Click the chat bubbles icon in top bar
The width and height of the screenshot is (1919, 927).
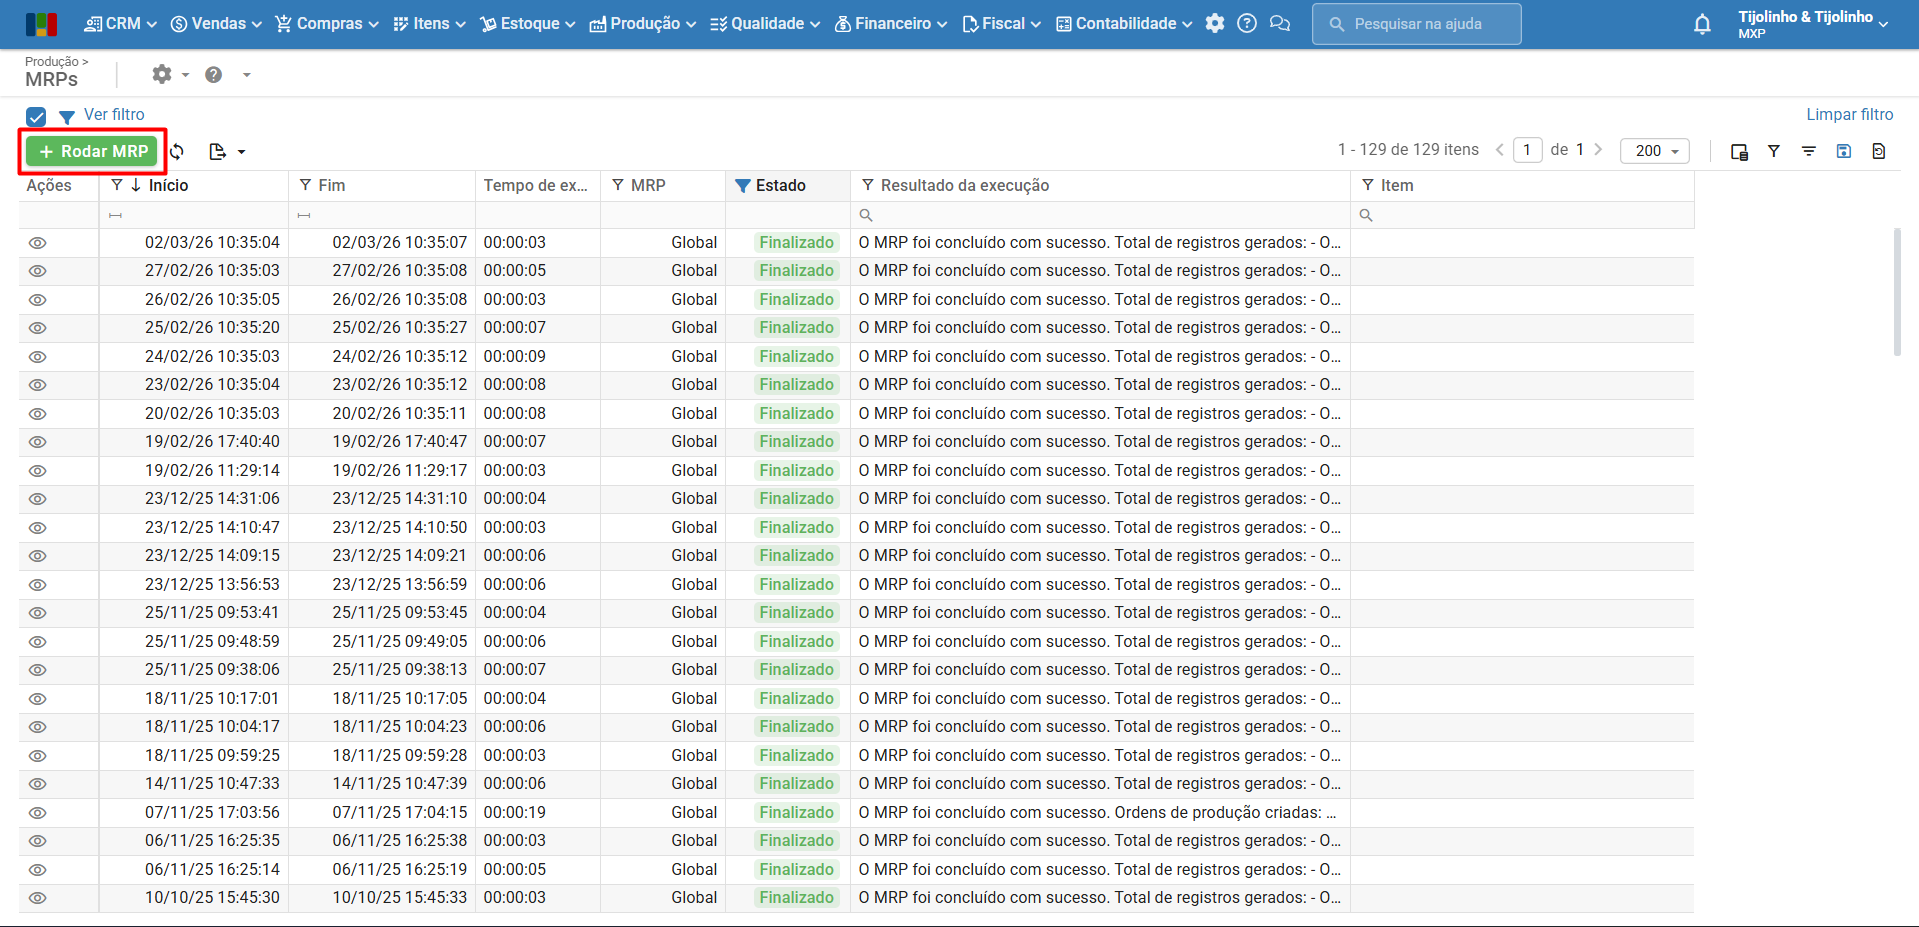[x=1279, y=24]
